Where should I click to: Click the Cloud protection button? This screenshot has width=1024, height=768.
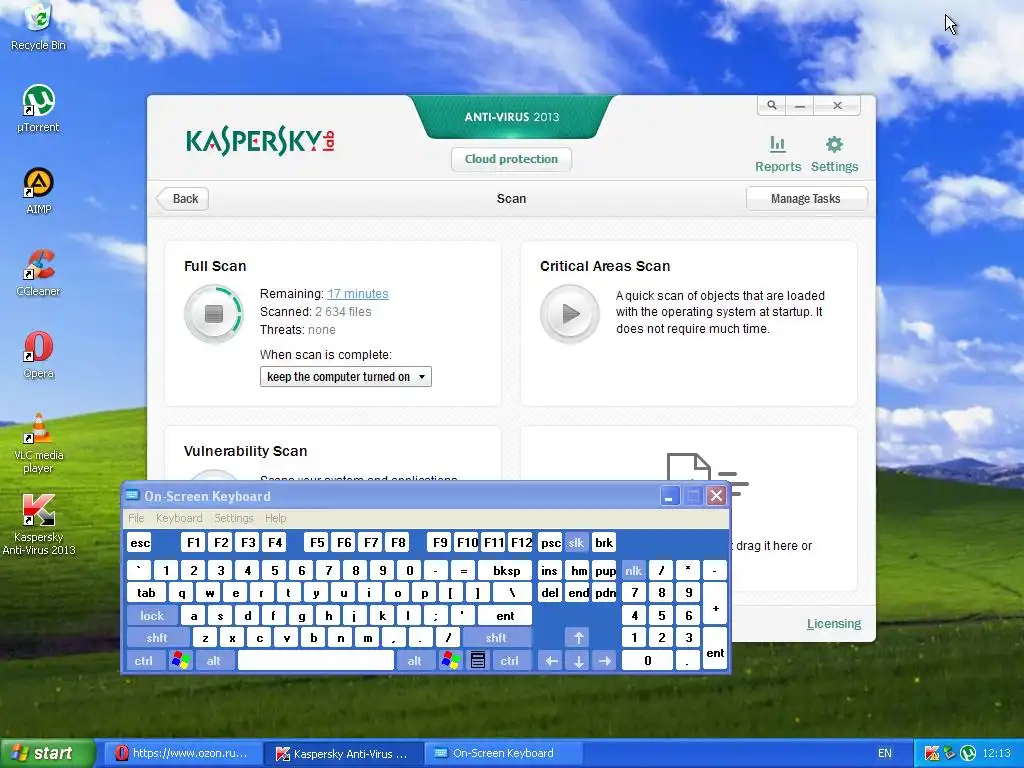coord(511,159)
